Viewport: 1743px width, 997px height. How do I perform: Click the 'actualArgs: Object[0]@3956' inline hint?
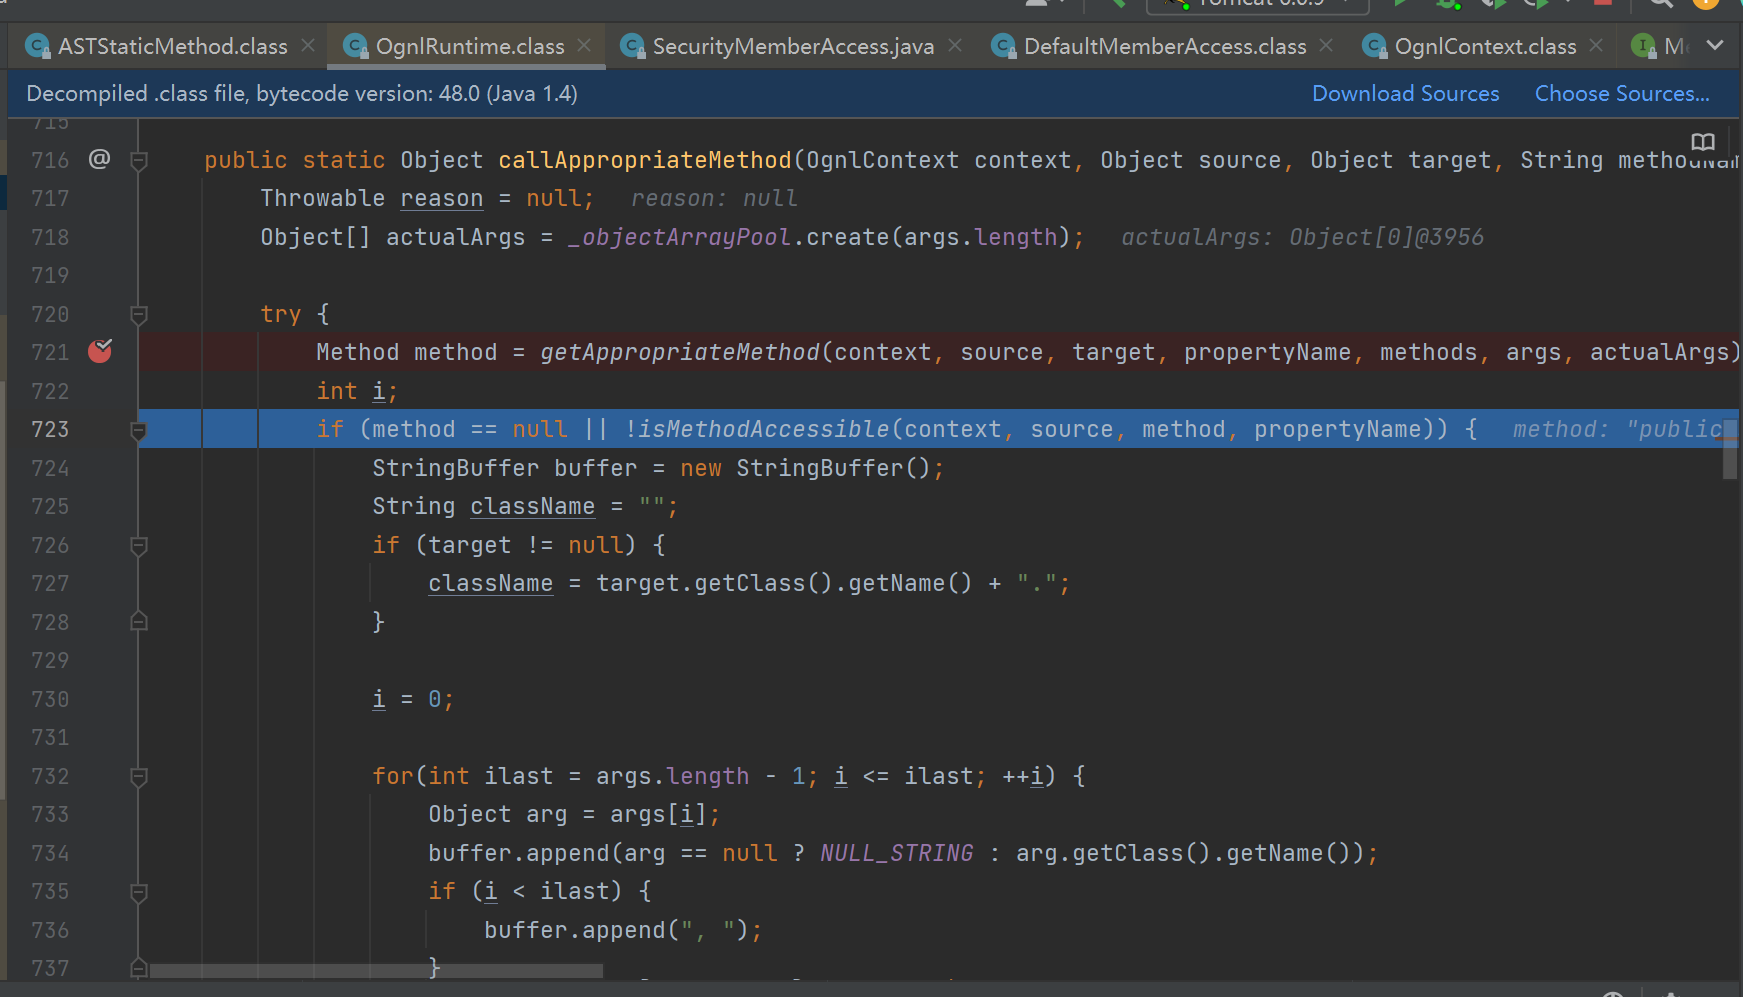(1302, 237)
